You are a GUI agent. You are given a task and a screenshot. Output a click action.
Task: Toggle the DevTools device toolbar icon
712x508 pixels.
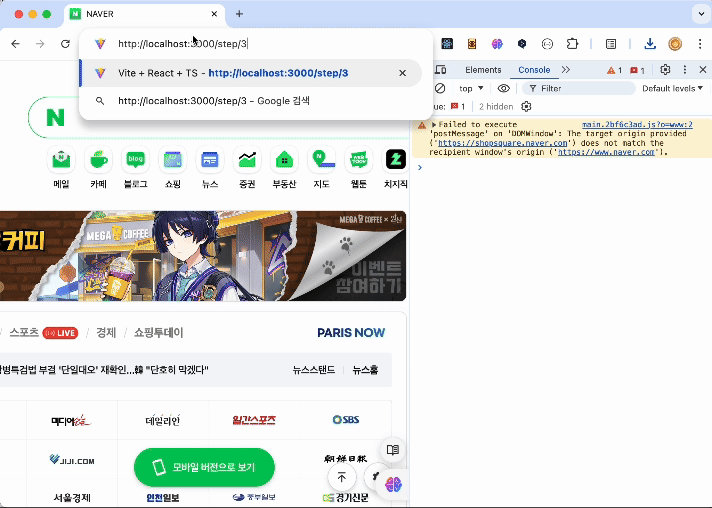point(440,70)
